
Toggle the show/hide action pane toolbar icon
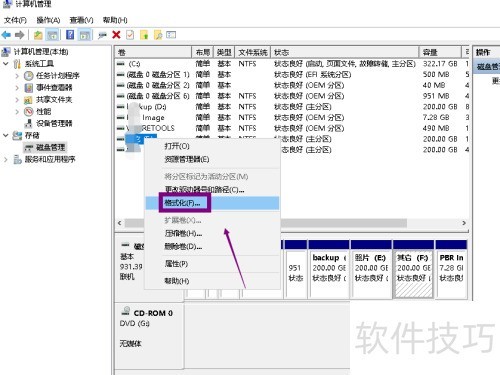(x=85, y=35)
